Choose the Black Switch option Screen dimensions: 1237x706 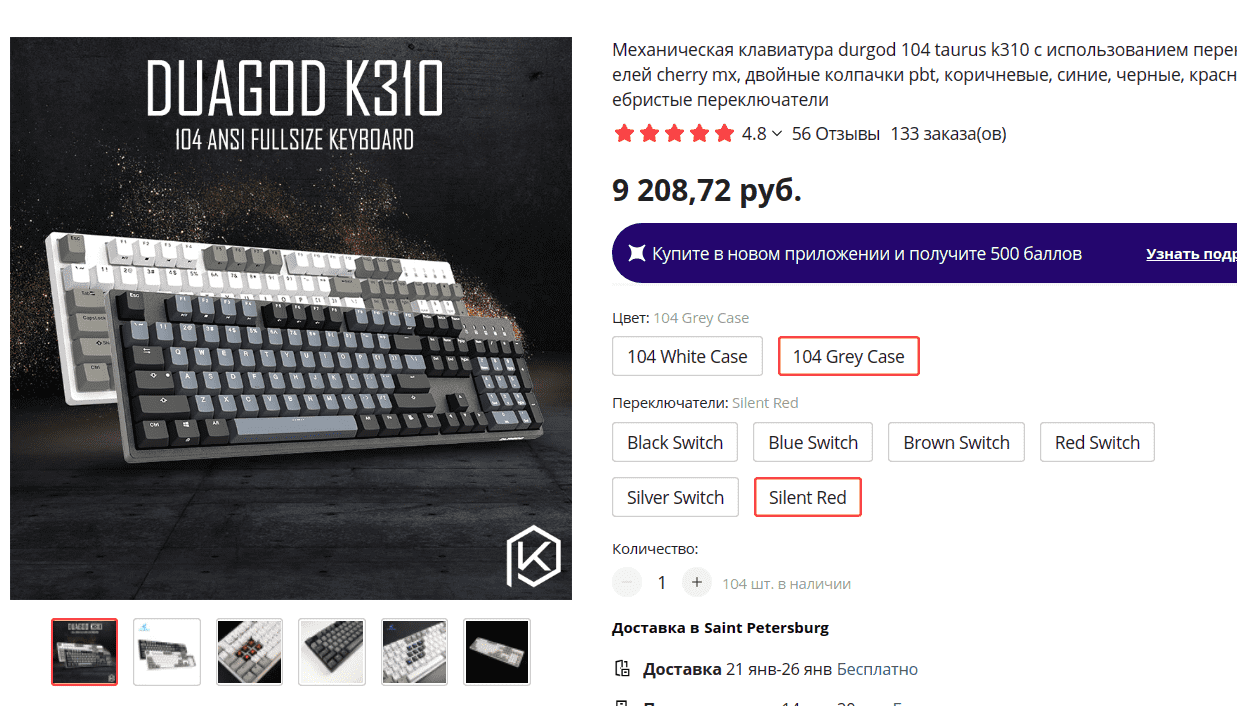[675, 442]
